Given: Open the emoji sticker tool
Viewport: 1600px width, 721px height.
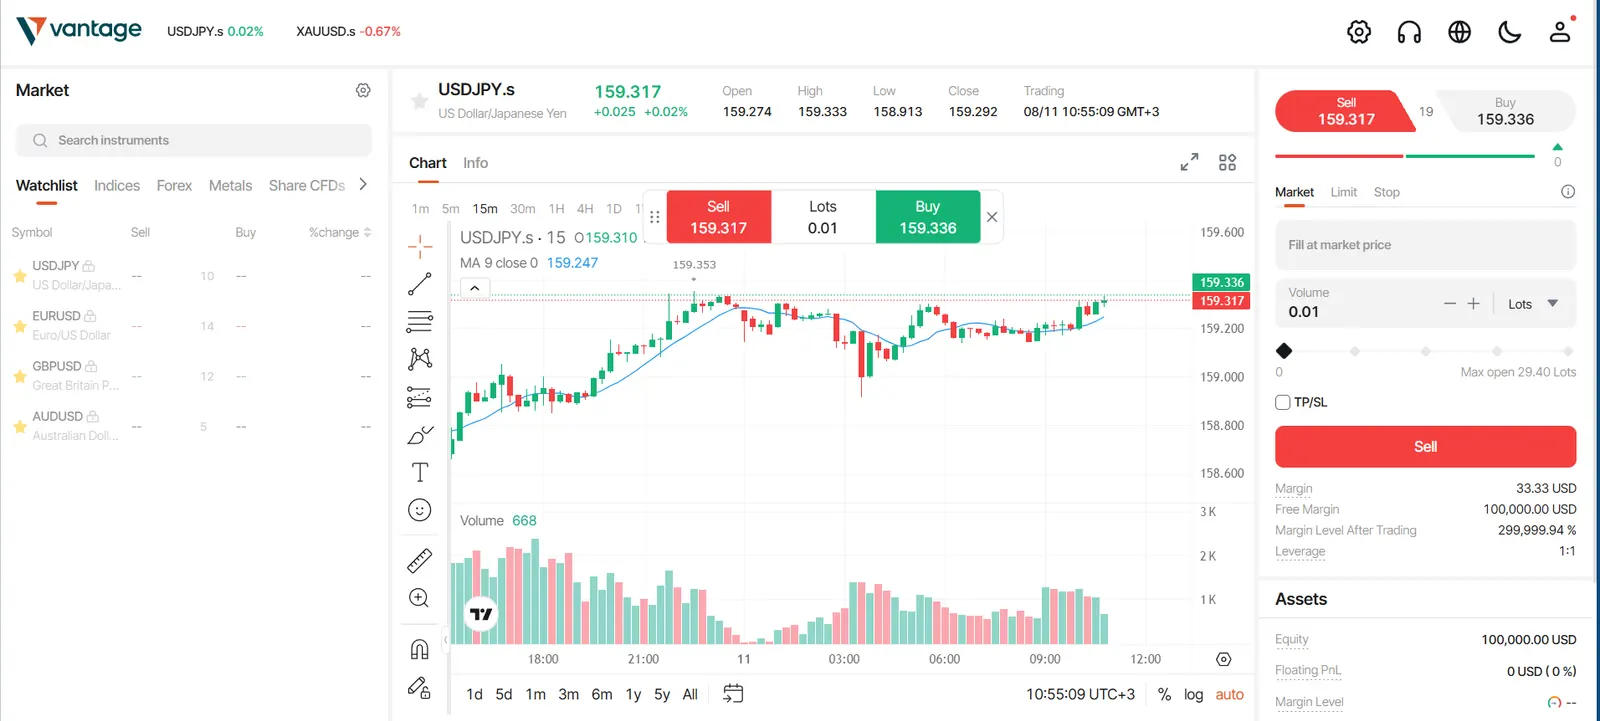Looking at the screenshot, I should [420, 510].
